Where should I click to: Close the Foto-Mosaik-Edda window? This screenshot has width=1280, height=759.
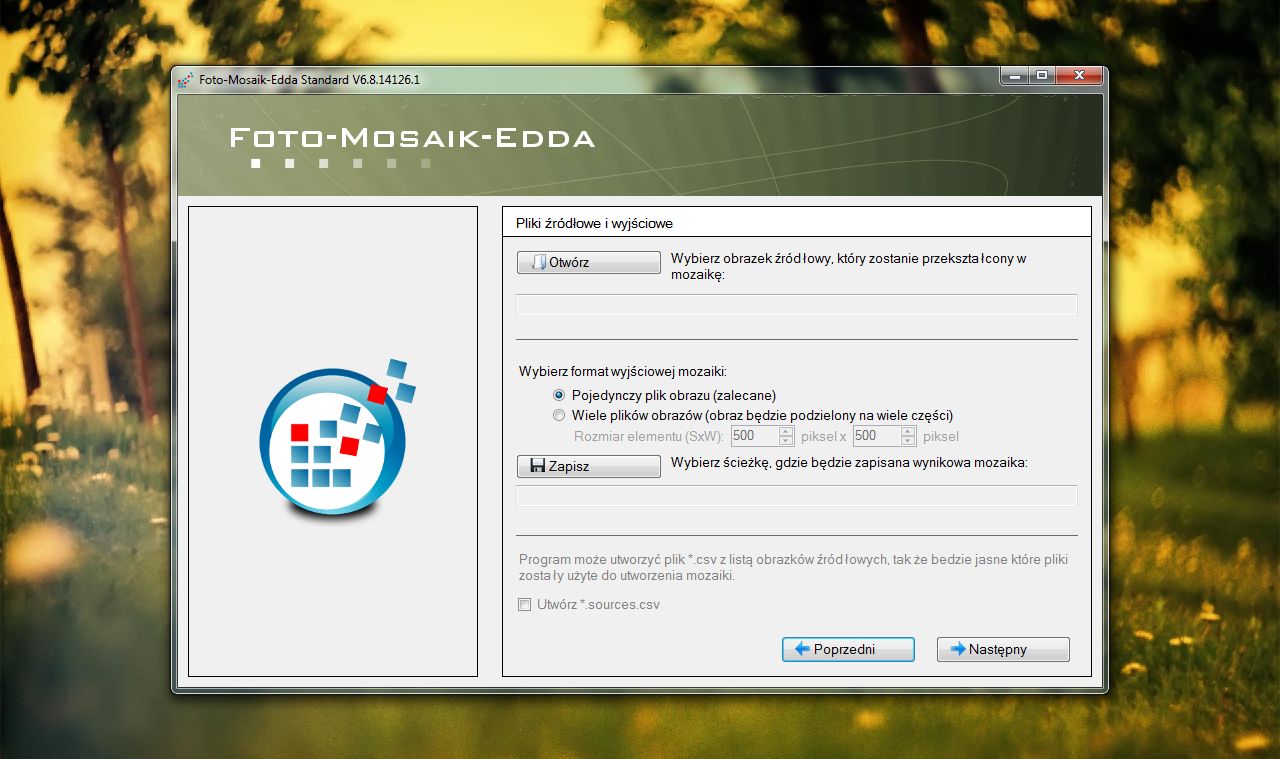point(1079,76)
